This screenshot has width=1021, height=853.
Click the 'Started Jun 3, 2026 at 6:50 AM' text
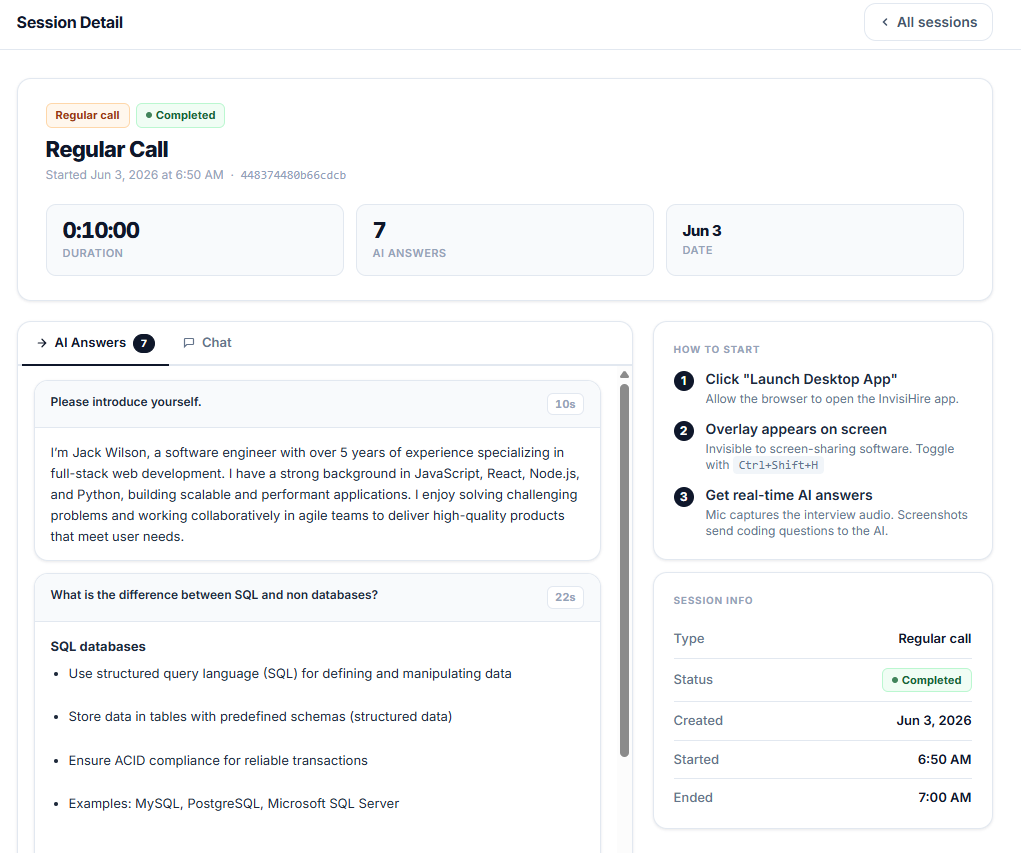pos(135,175)
